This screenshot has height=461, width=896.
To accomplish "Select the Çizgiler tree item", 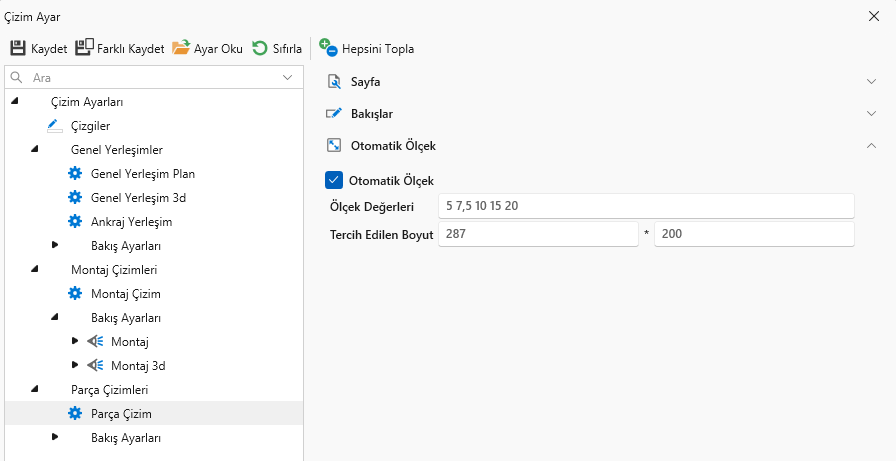I will [90, 126].
